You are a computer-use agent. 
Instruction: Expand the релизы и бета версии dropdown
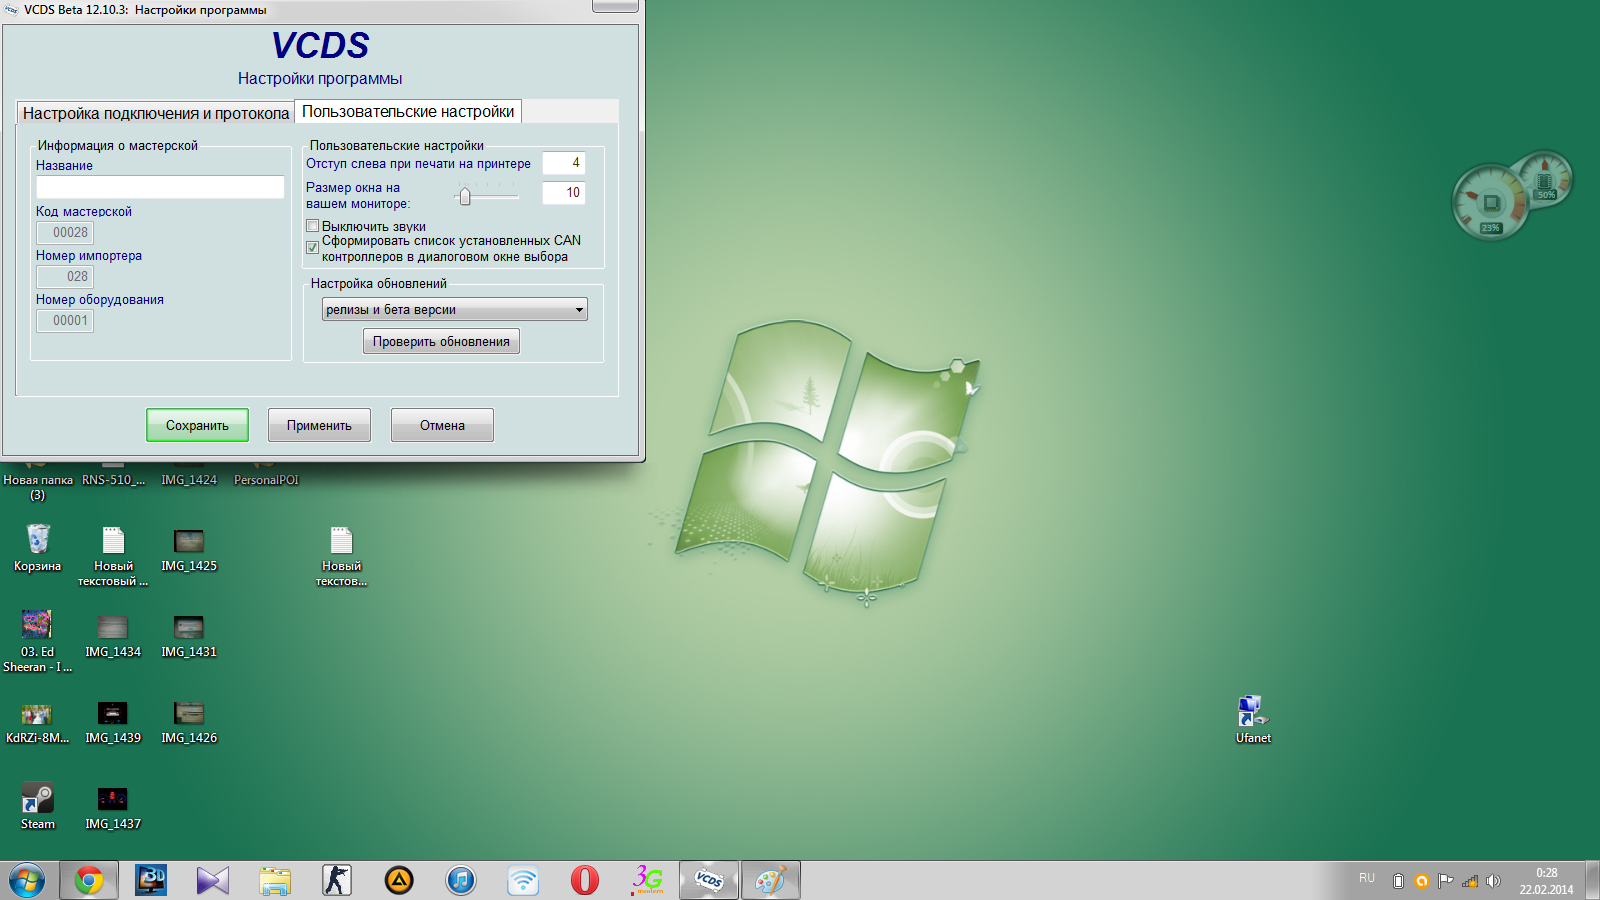(455, 310)
